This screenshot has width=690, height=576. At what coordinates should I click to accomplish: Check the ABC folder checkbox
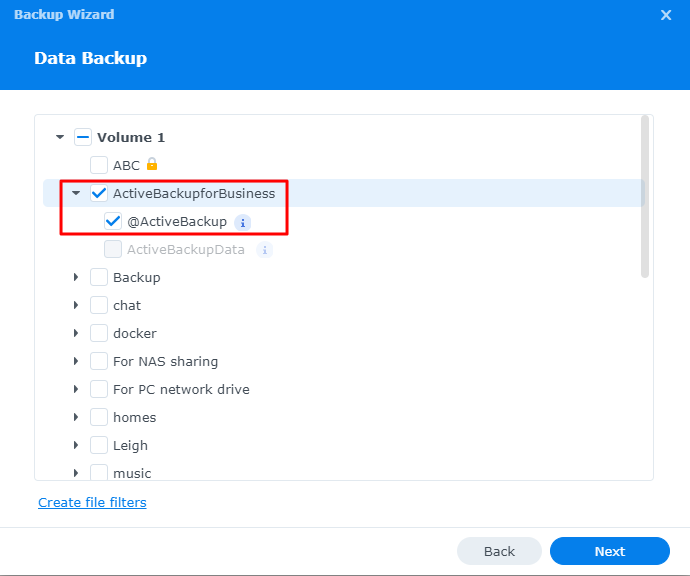pos(99,165)
